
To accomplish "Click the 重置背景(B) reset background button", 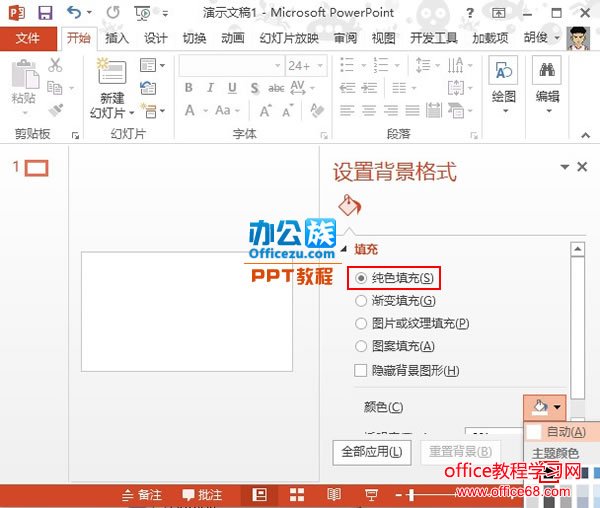I will (461, 452).
